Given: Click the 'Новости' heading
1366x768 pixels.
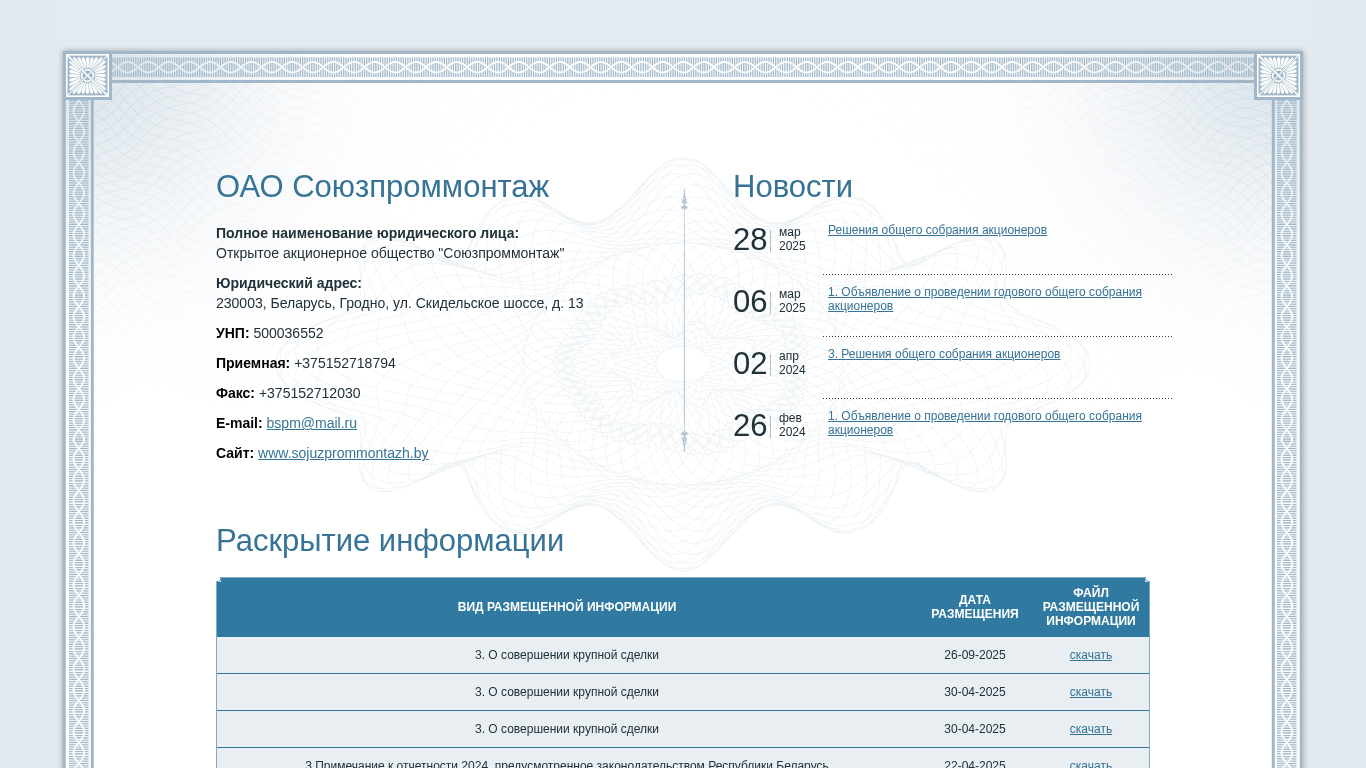Looking at the screenshot, I should tap(793, 187).
